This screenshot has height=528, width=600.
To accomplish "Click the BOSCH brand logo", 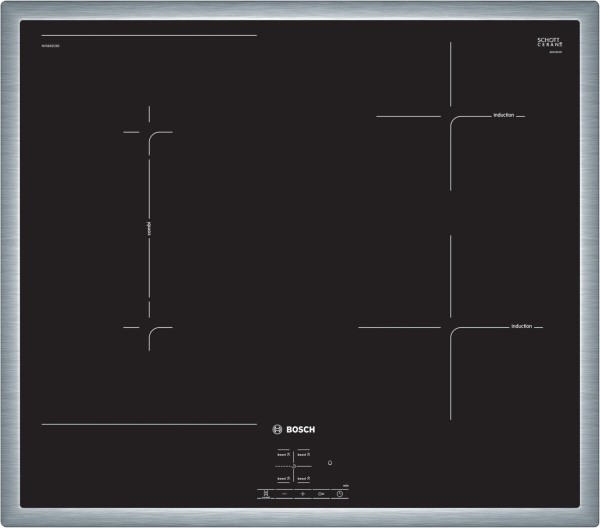I will pos(293,429).
